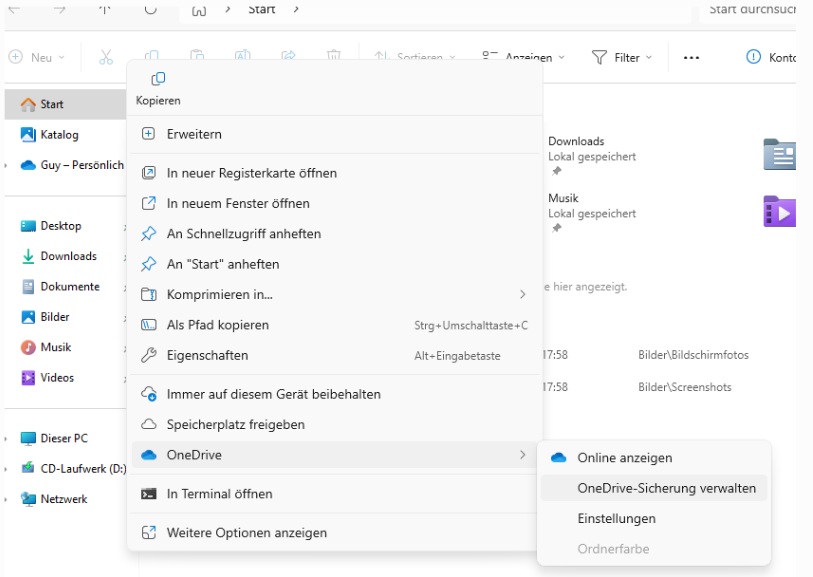Click Weitere Optionen anzeigen
Image resolution: width=813 pixels, height=577 pixels.
(334, 533)
